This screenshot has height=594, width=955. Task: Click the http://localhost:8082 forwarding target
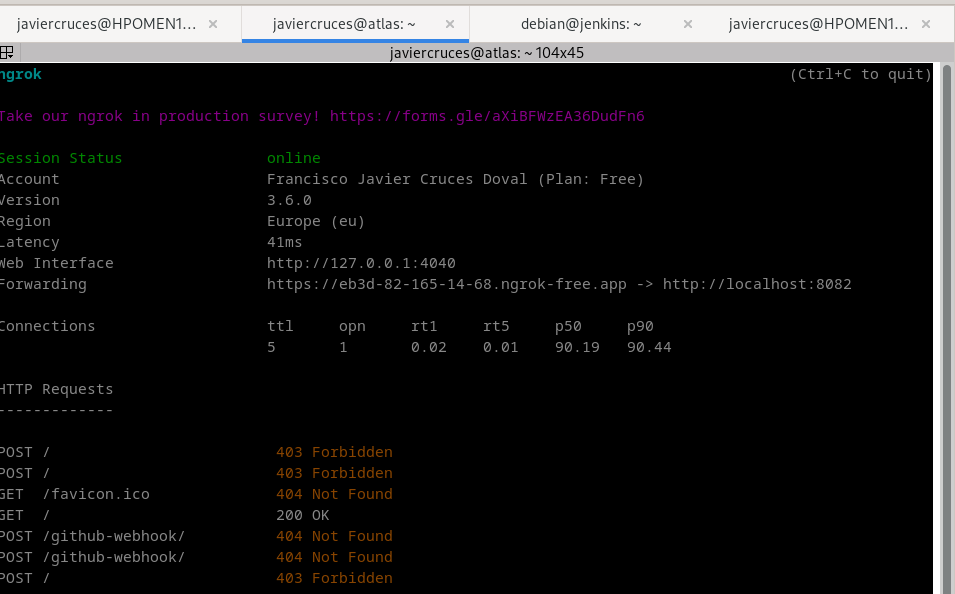[x=757, y=285]
